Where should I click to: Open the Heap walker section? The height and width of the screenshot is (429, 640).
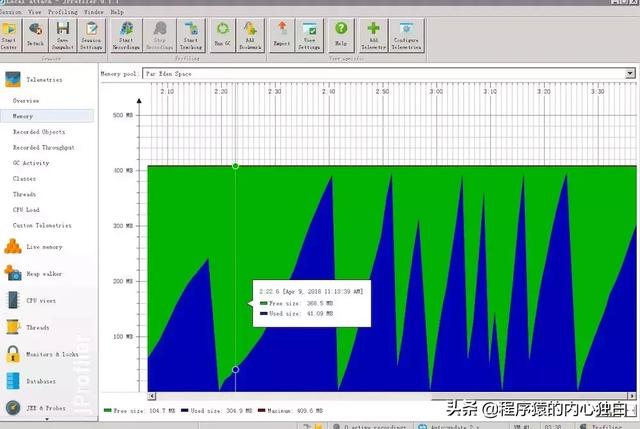pyautogui.click(x=44, y=274)
